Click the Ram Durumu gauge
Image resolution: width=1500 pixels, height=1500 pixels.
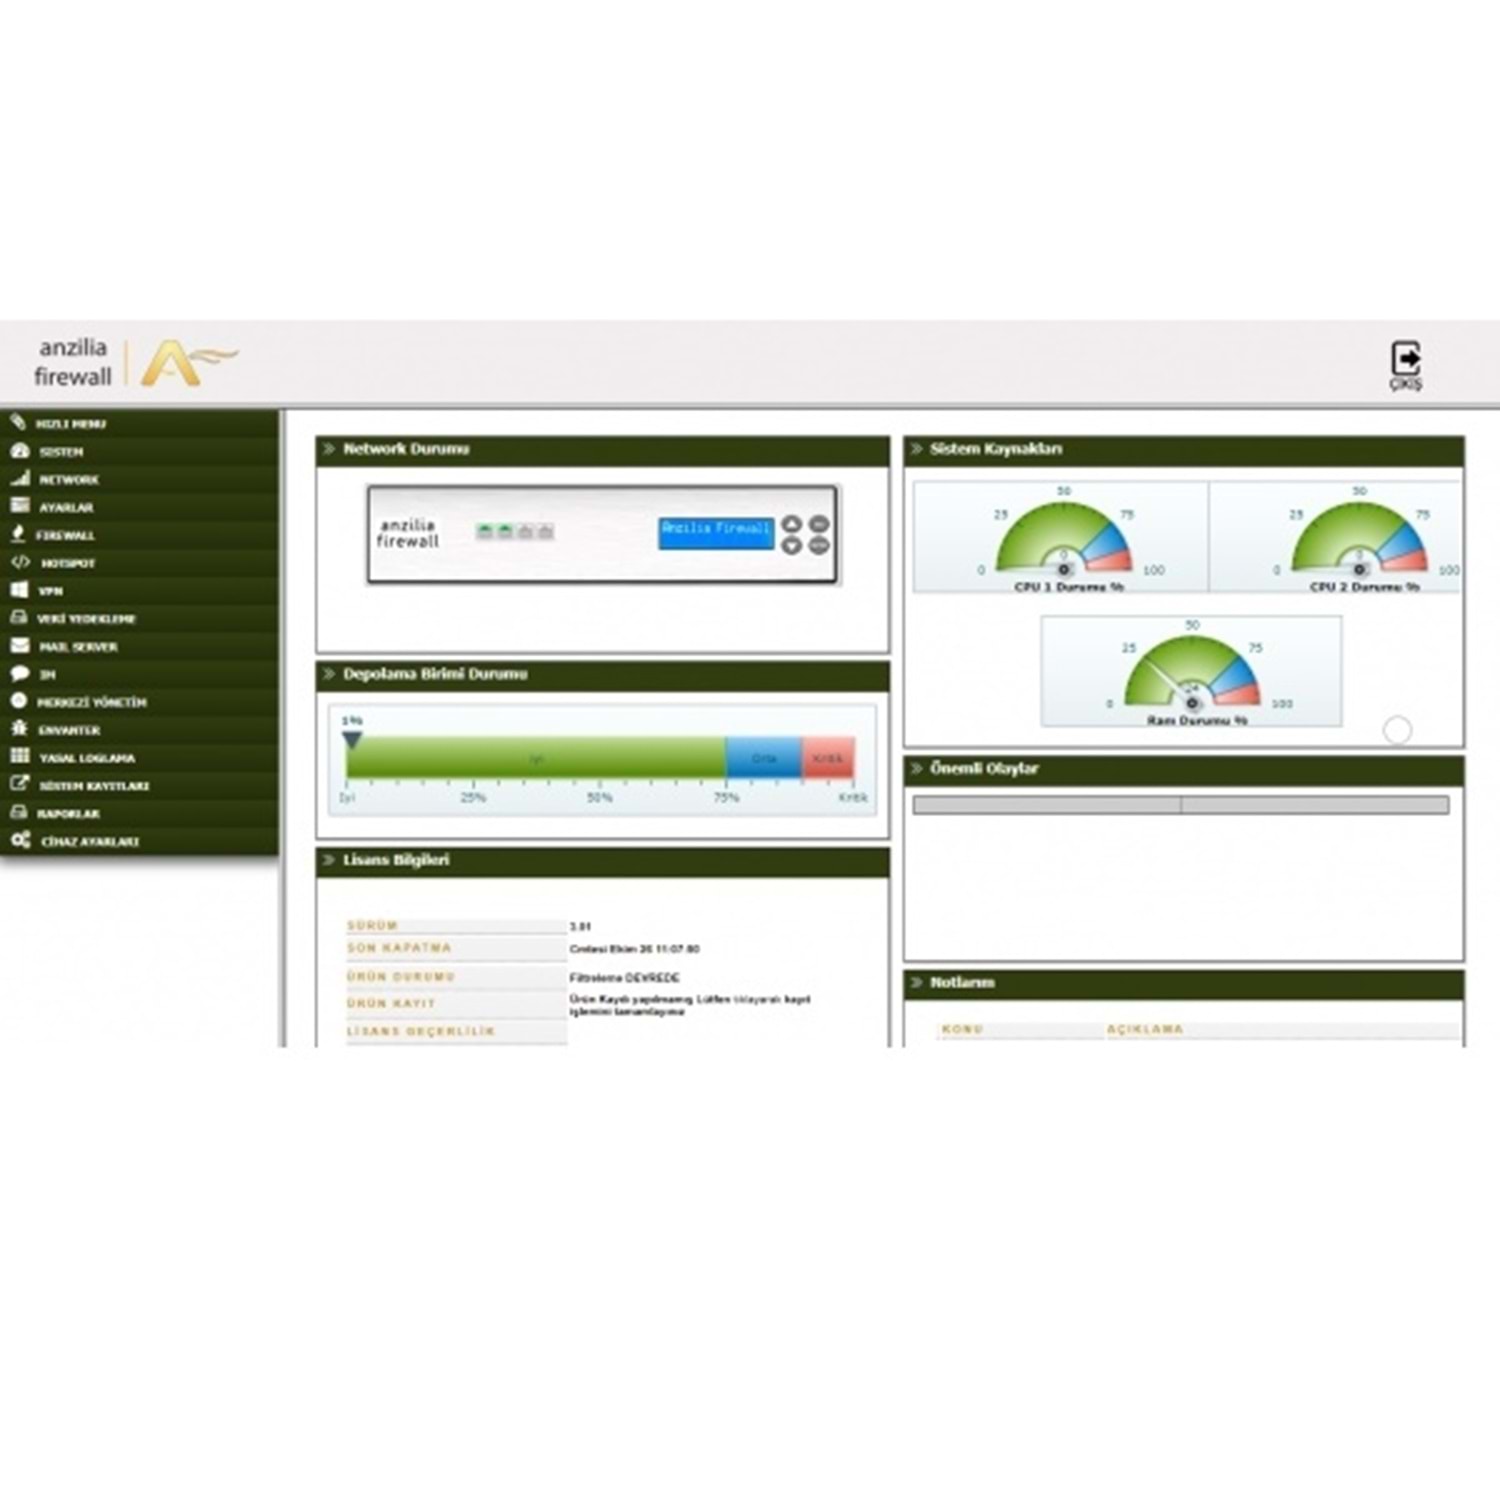[1191, 671]
